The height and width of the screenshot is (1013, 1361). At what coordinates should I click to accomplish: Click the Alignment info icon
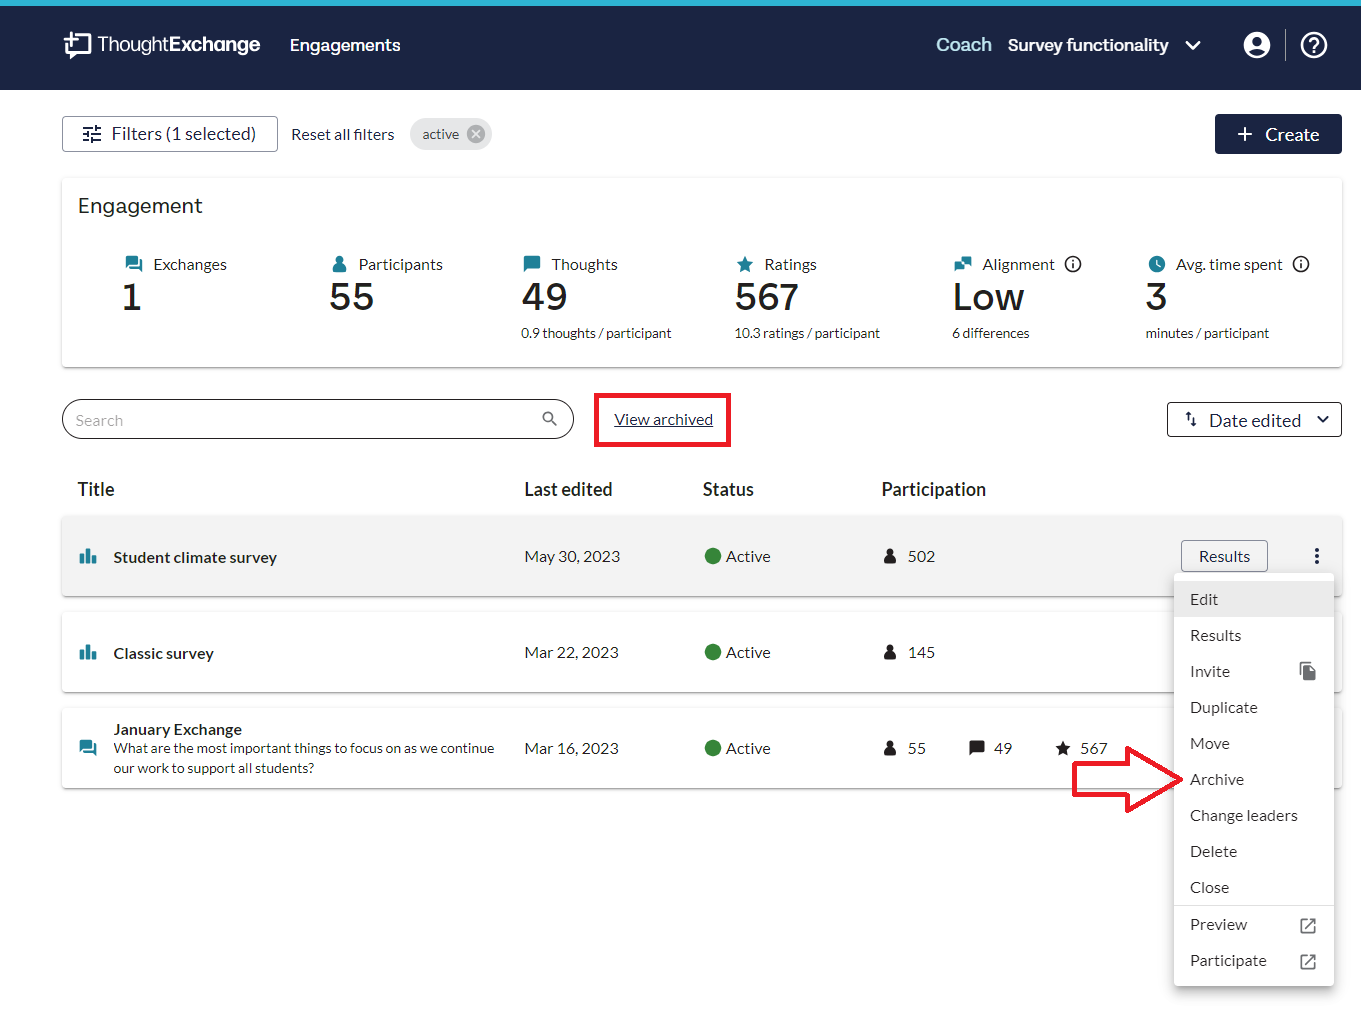point(1073,264)
